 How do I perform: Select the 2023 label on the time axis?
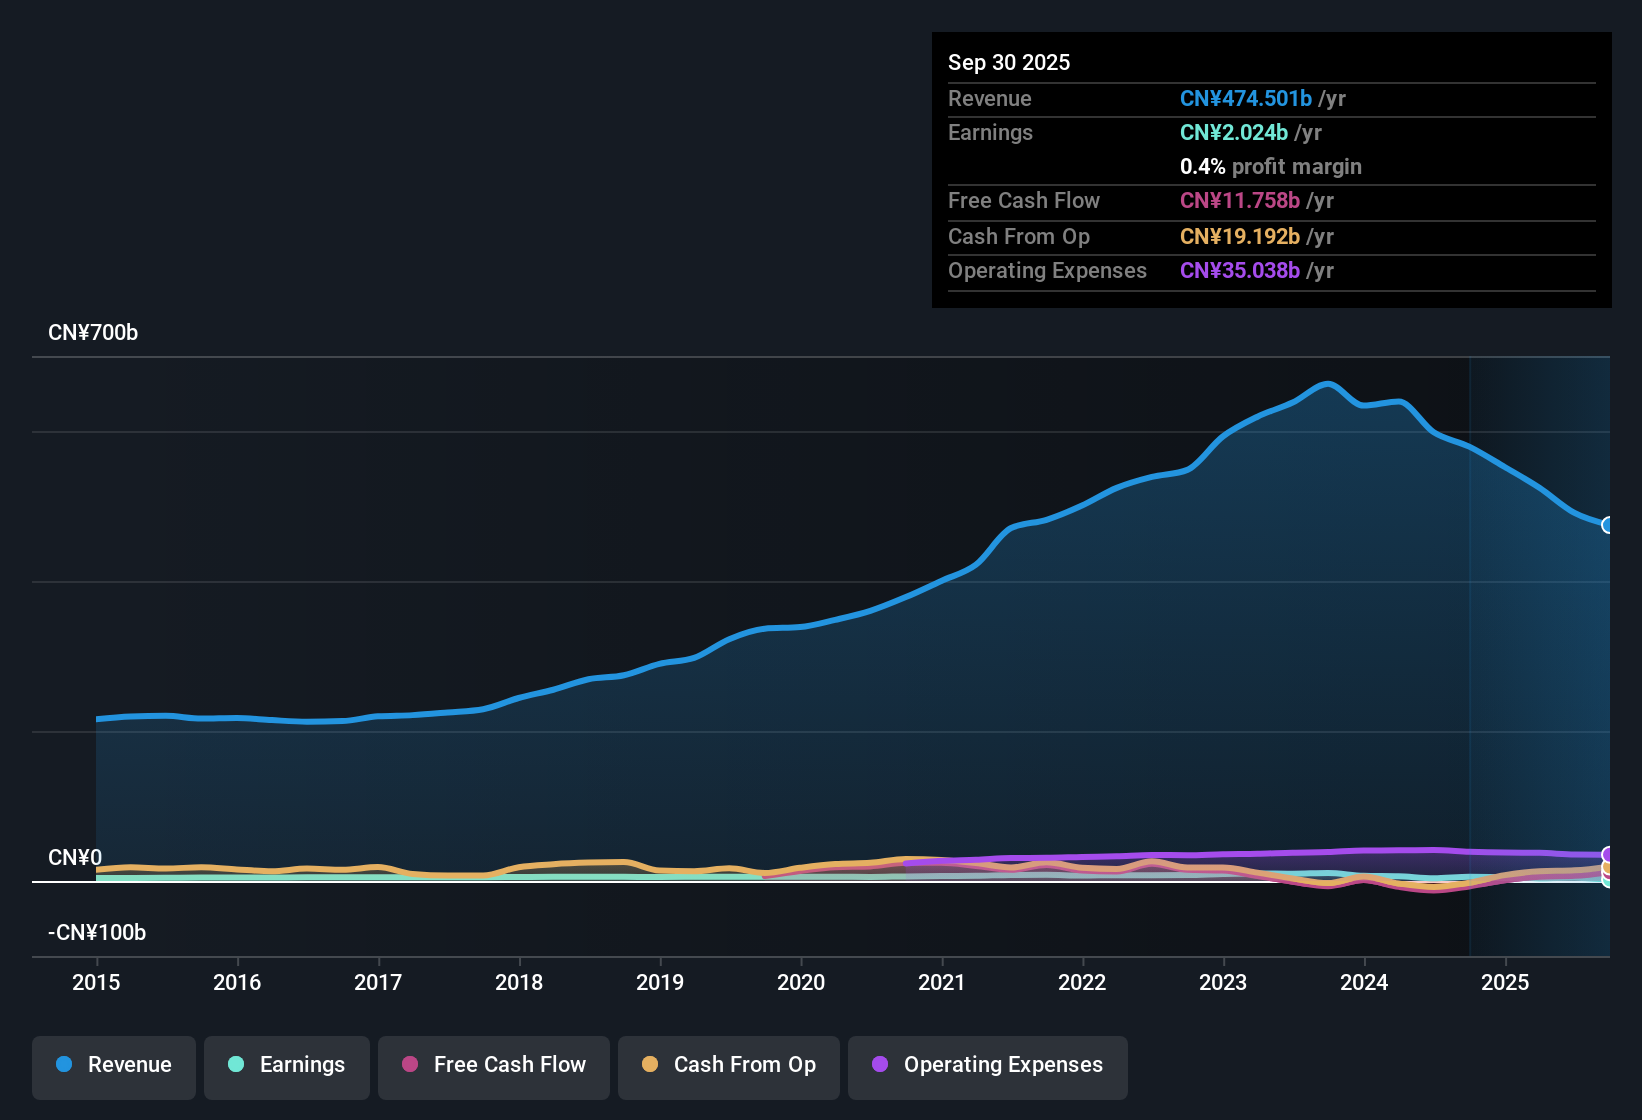click(x=1224, y=983)
